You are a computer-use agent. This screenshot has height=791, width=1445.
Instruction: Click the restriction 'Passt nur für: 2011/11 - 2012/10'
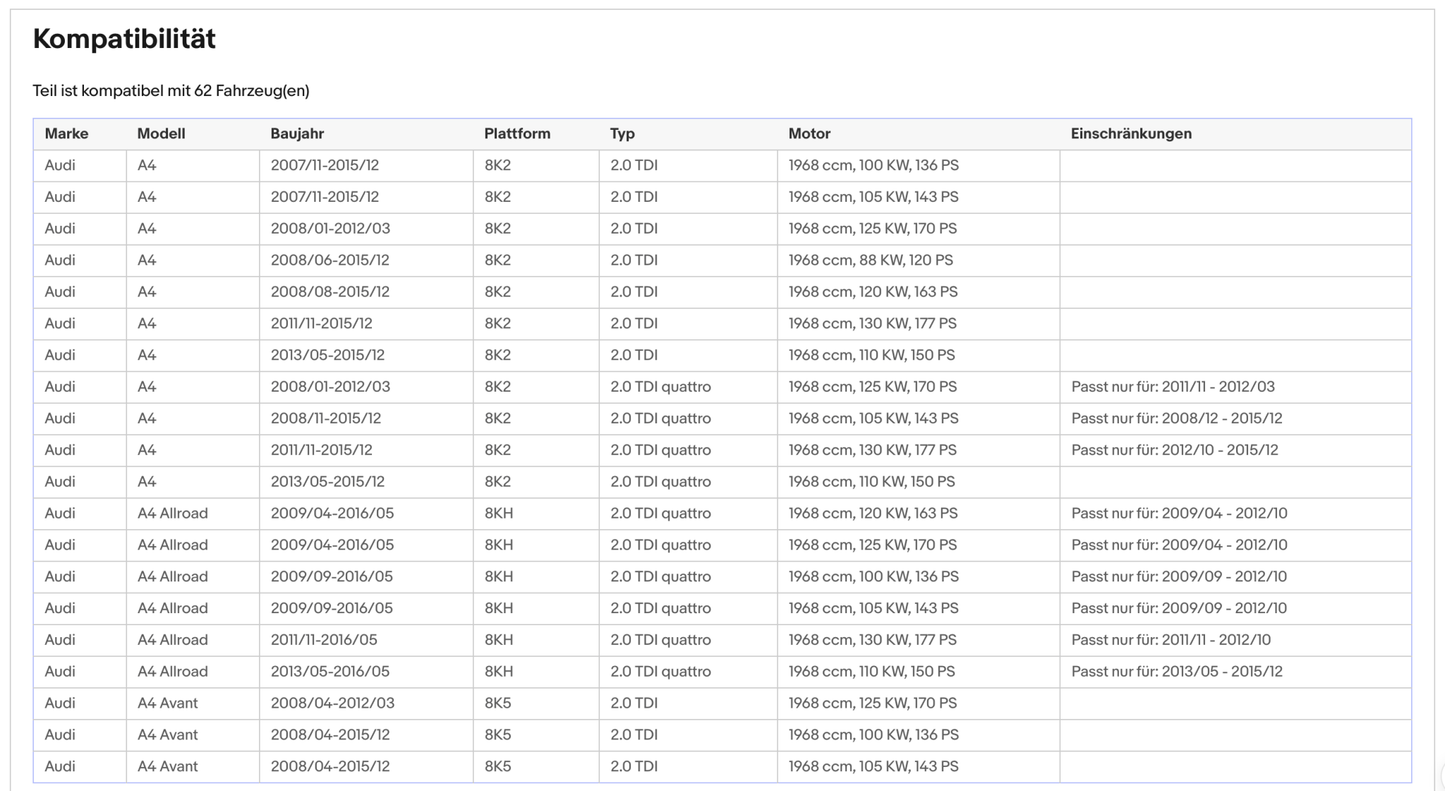[x=1171, y=640]
